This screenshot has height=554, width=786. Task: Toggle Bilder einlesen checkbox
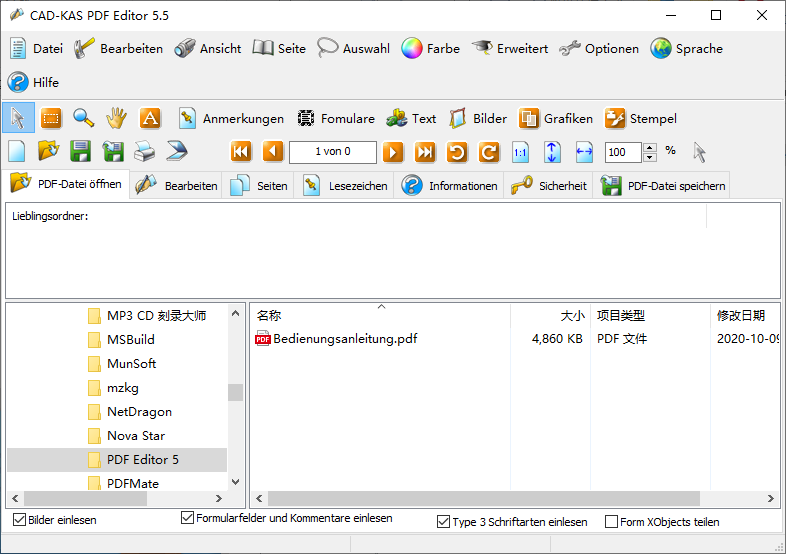20,520
